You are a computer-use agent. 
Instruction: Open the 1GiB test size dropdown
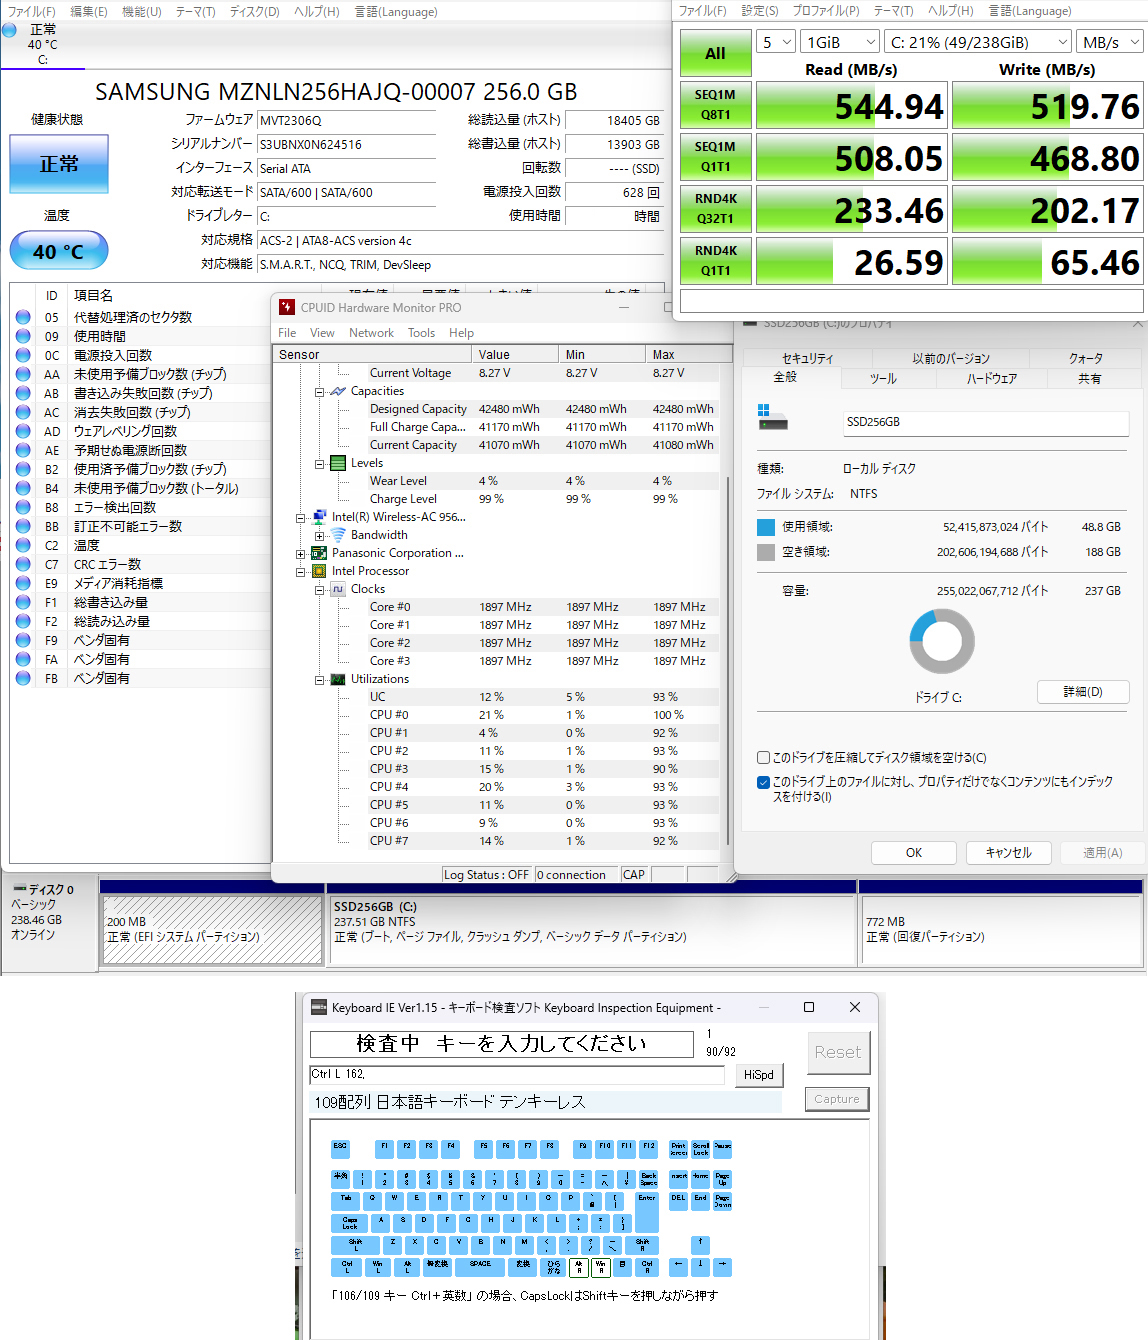(840, 42)
